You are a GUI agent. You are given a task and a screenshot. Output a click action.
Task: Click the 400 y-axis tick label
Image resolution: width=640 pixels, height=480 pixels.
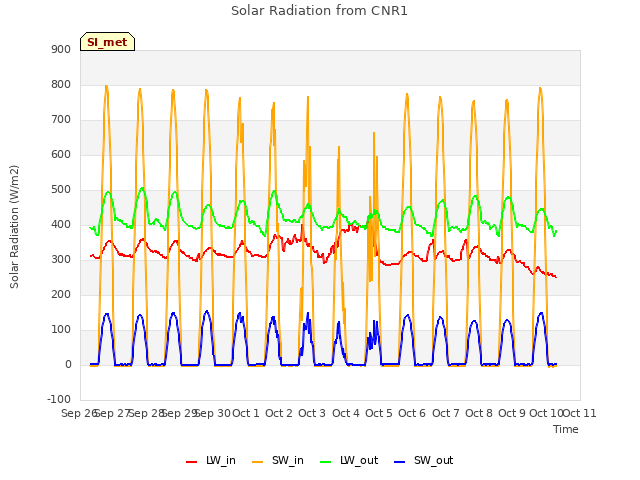point(61,224)
